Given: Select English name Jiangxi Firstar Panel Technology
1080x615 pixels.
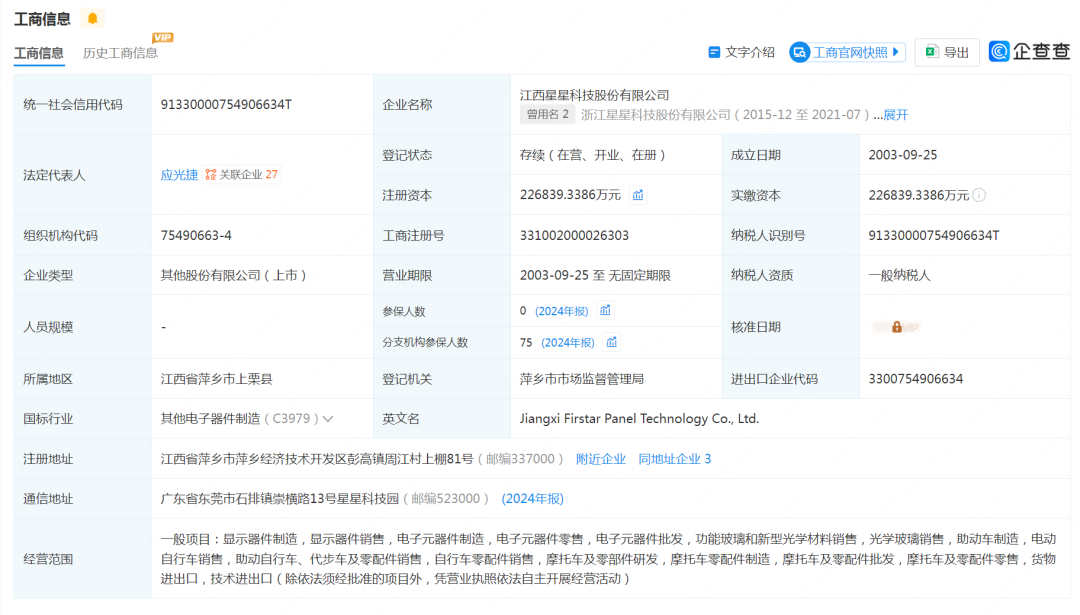Looking at the screenshot, I should coord(639,419).
